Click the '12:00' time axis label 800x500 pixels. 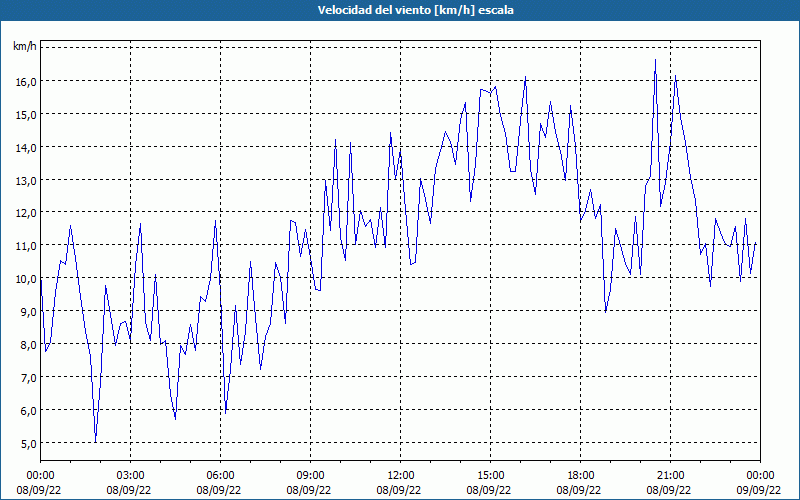coord(401,476)
